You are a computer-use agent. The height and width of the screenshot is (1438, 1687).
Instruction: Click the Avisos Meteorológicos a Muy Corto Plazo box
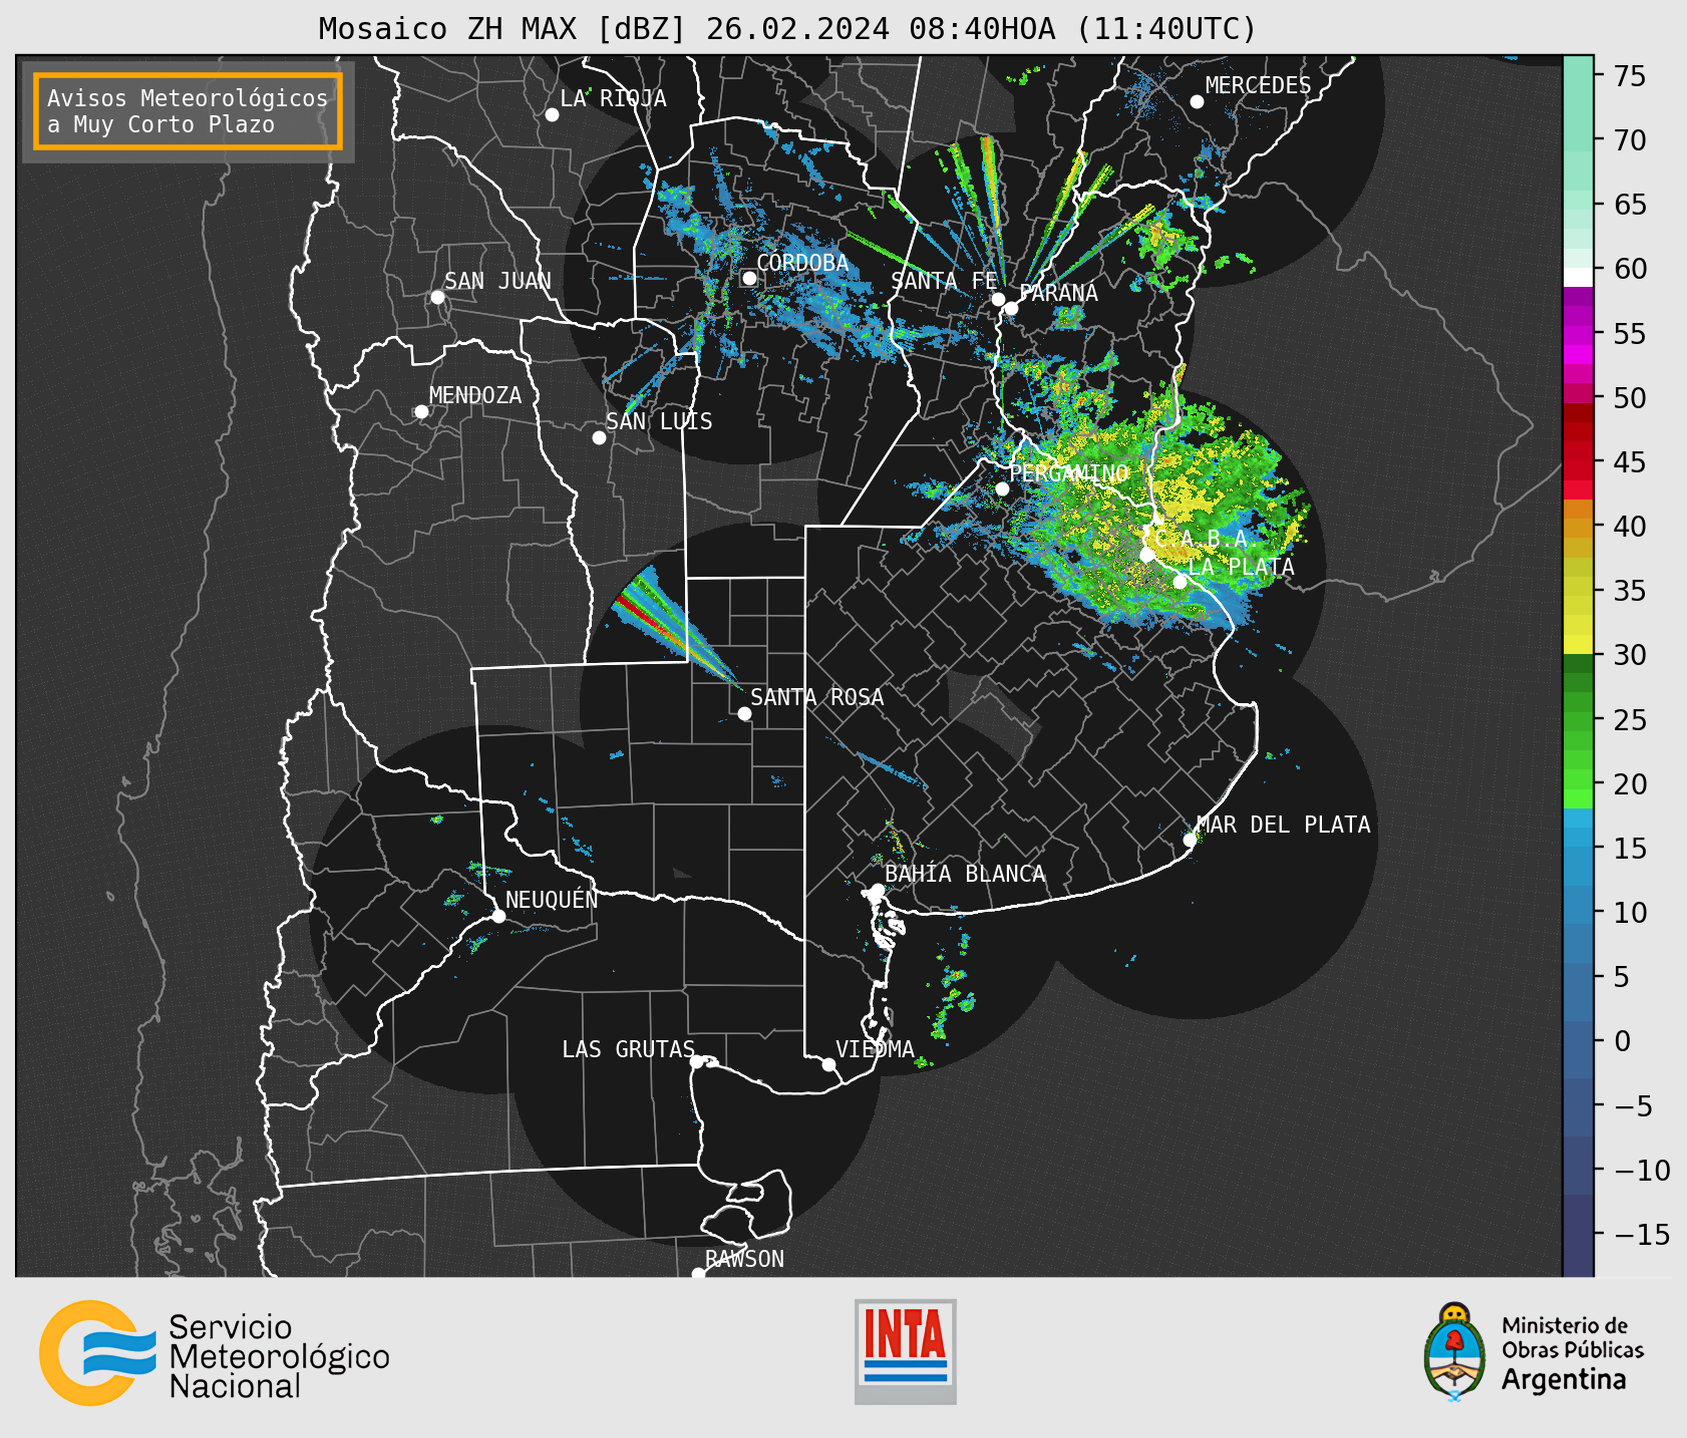[188, 111]
